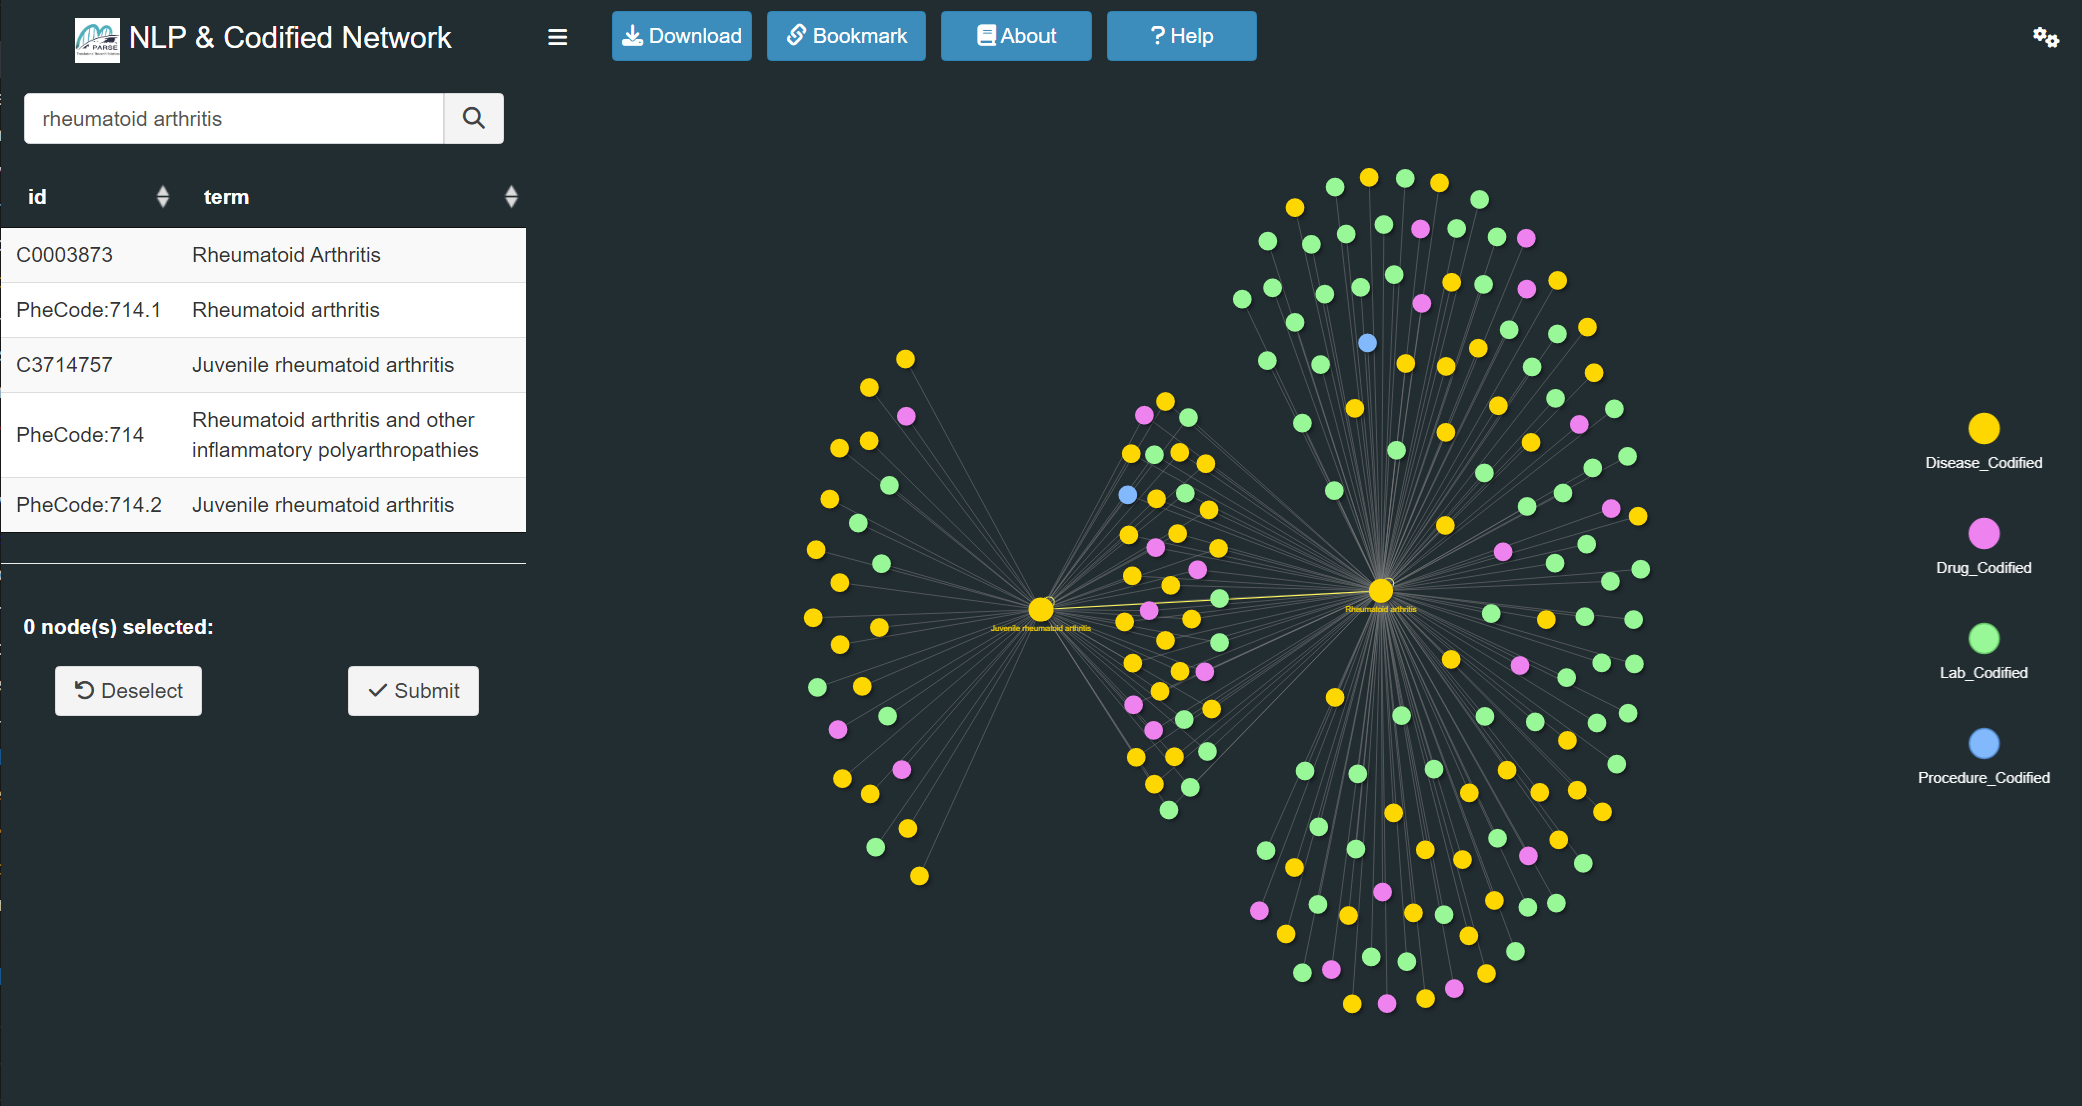Toggle Lab_Codified legend circle
Image resolution: width=2082 pixels, height=1106 pixels.
(x=1983, y=639)
